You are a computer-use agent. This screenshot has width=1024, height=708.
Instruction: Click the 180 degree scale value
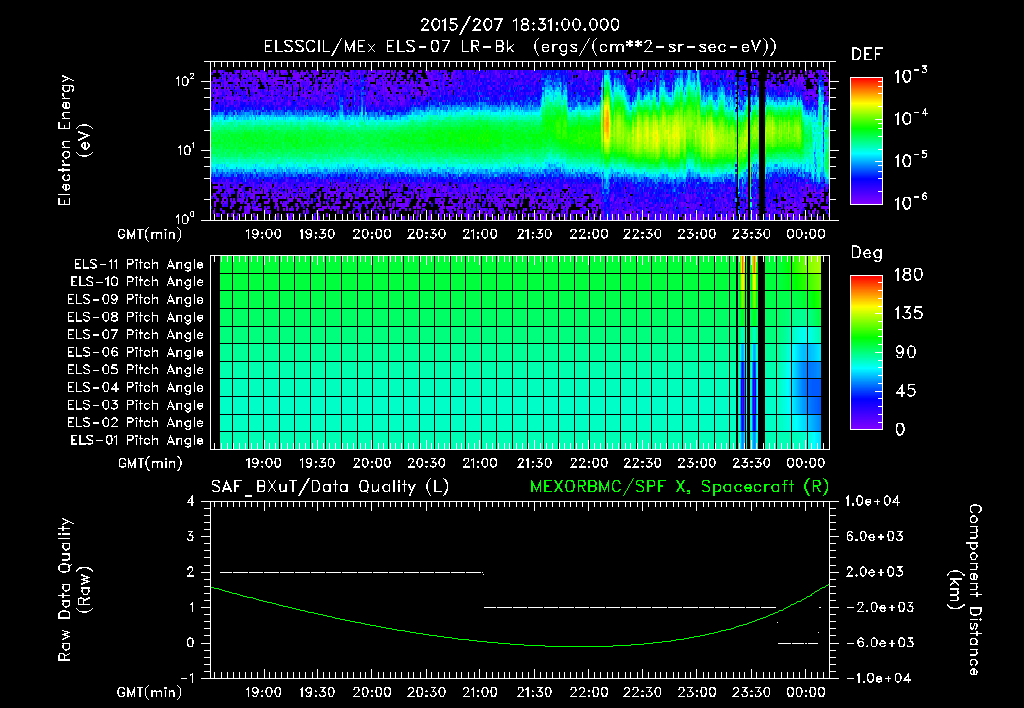[x=909, y=275]
